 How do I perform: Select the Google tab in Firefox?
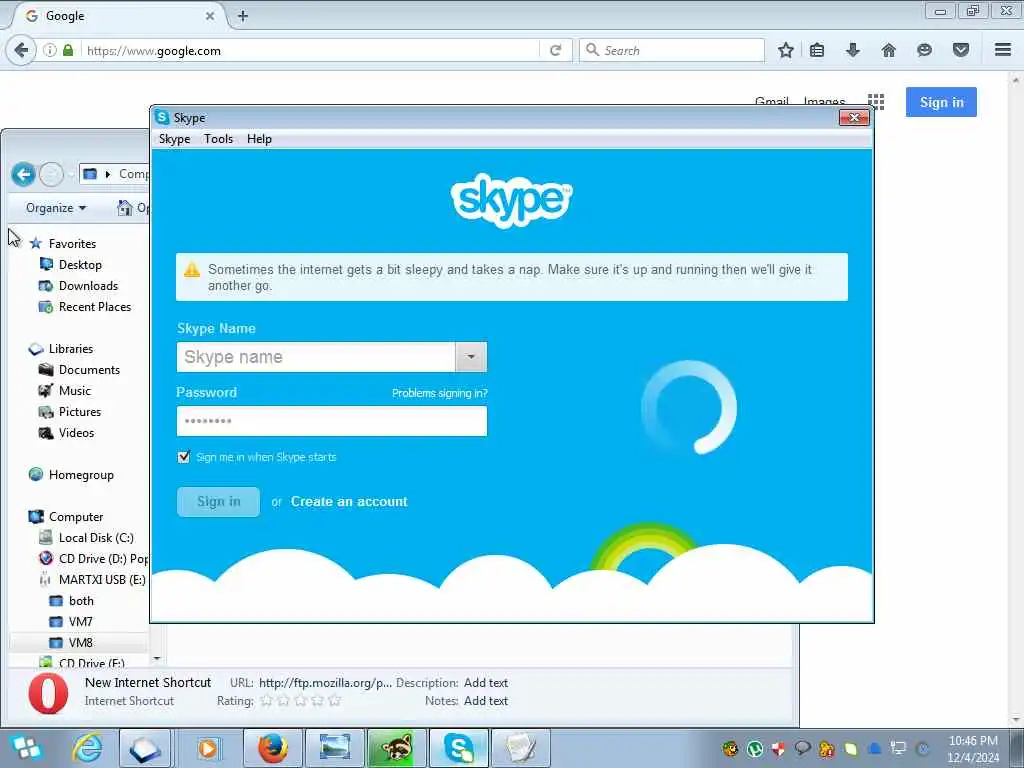click(x=120, y=16)
